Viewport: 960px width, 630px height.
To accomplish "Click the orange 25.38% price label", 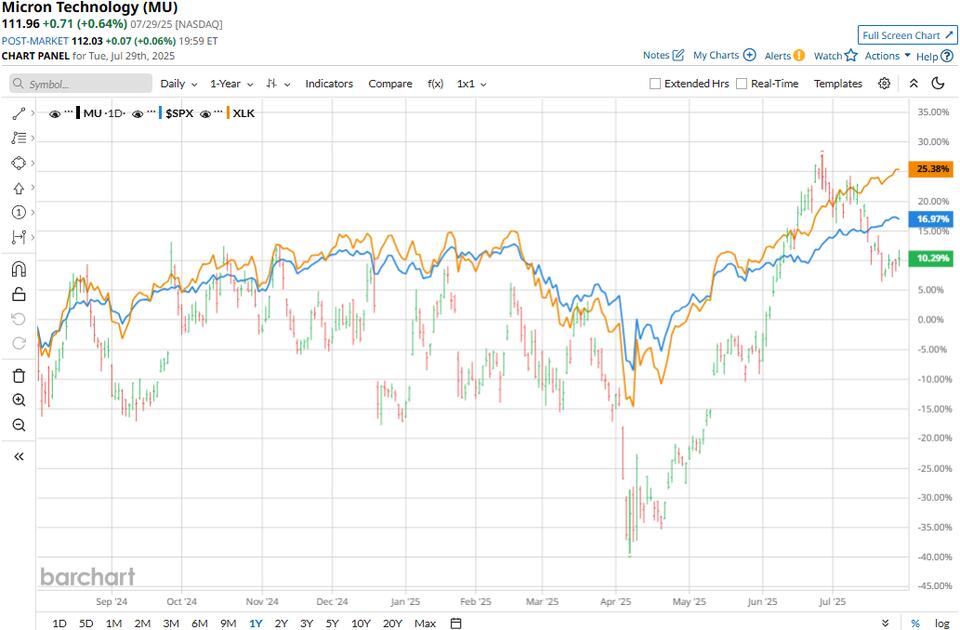I will [x=931, y=168].
